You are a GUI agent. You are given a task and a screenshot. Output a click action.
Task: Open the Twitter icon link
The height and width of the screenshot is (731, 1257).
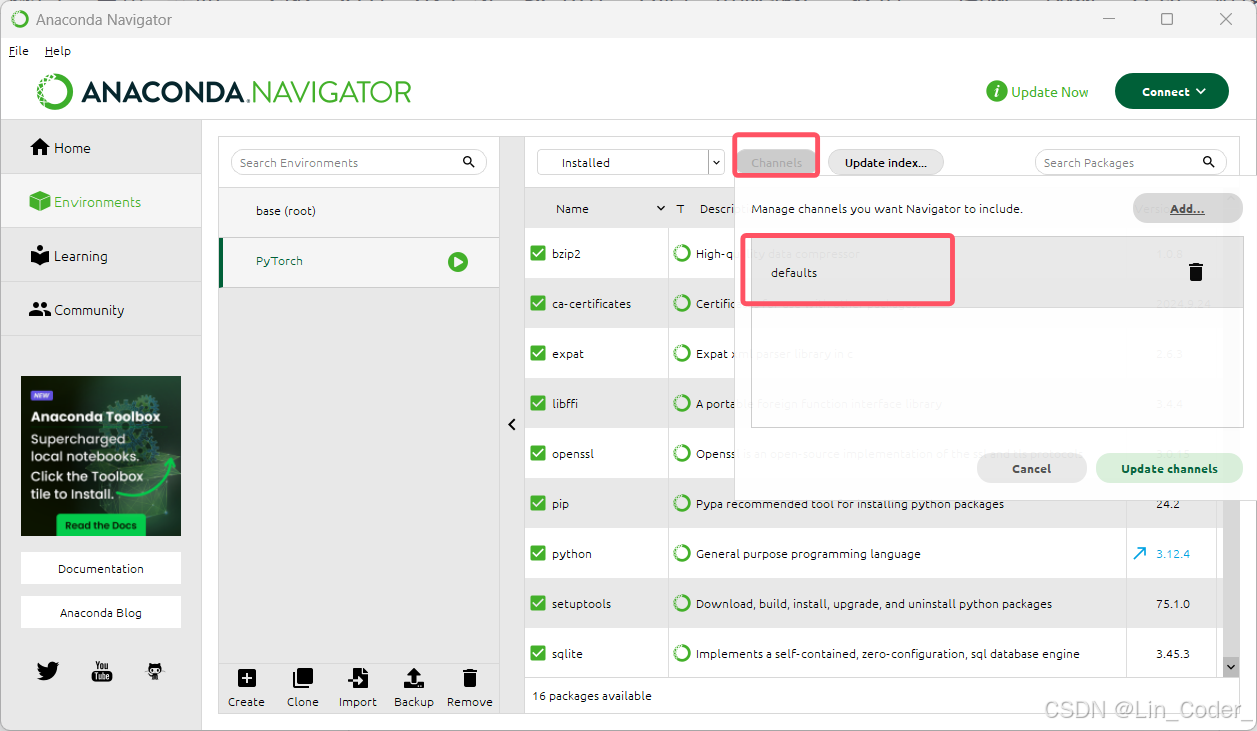pos(47,671)
